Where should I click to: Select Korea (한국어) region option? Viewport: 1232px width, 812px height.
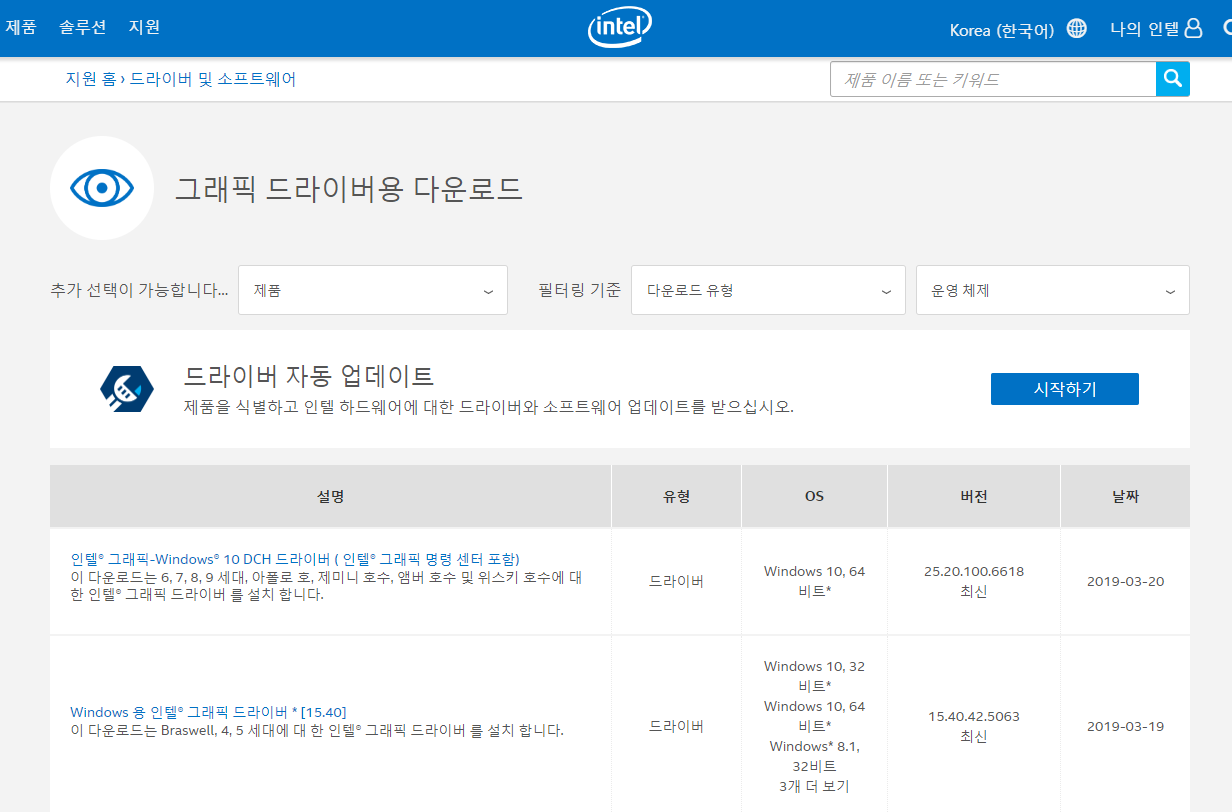(x=1002, y=30)
